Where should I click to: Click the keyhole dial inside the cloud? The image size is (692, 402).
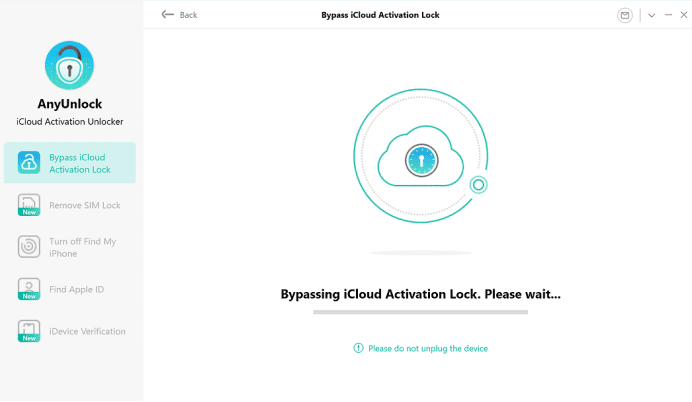[x=421, y=160]
